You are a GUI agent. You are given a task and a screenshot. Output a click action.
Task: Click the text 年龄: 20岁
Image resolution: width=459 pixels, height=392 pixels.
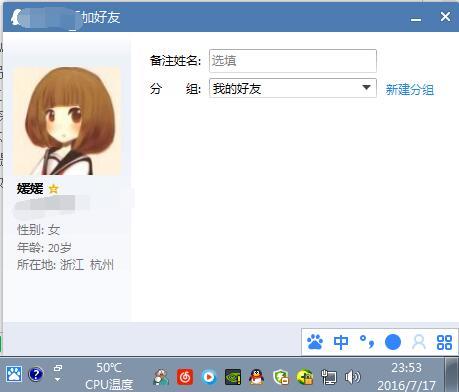coord(44,248)
